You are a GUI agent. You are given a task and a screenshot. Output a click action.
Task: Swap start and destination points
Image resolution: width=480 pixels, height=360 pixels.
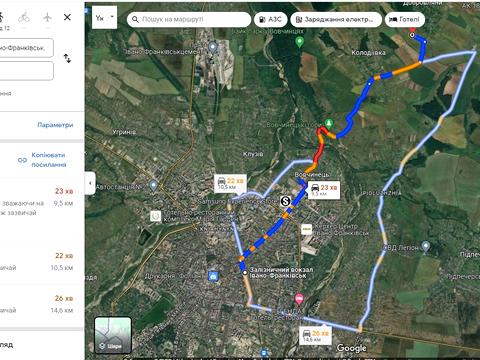click(67, 58)
